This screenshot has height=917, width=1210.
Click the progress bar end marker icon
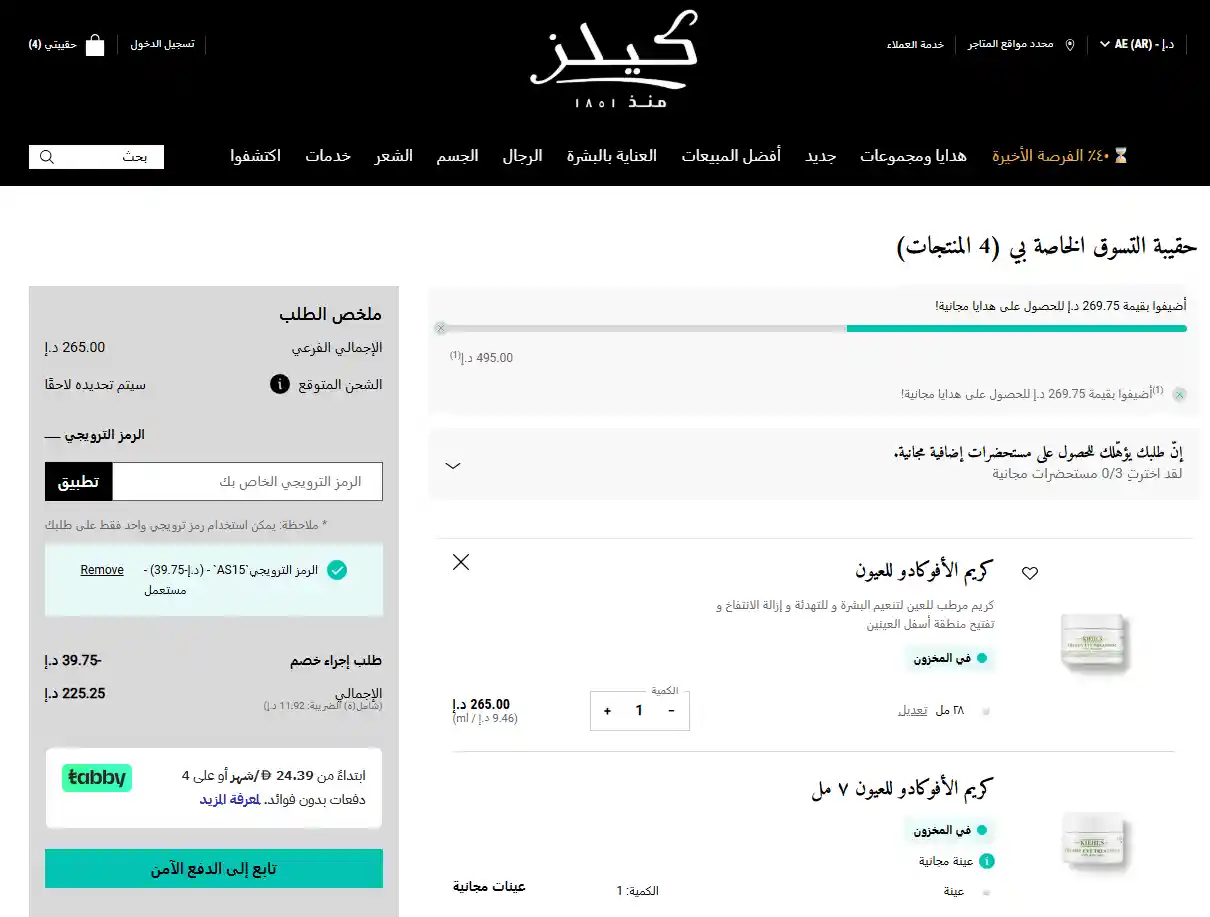[x=440, y=328]
